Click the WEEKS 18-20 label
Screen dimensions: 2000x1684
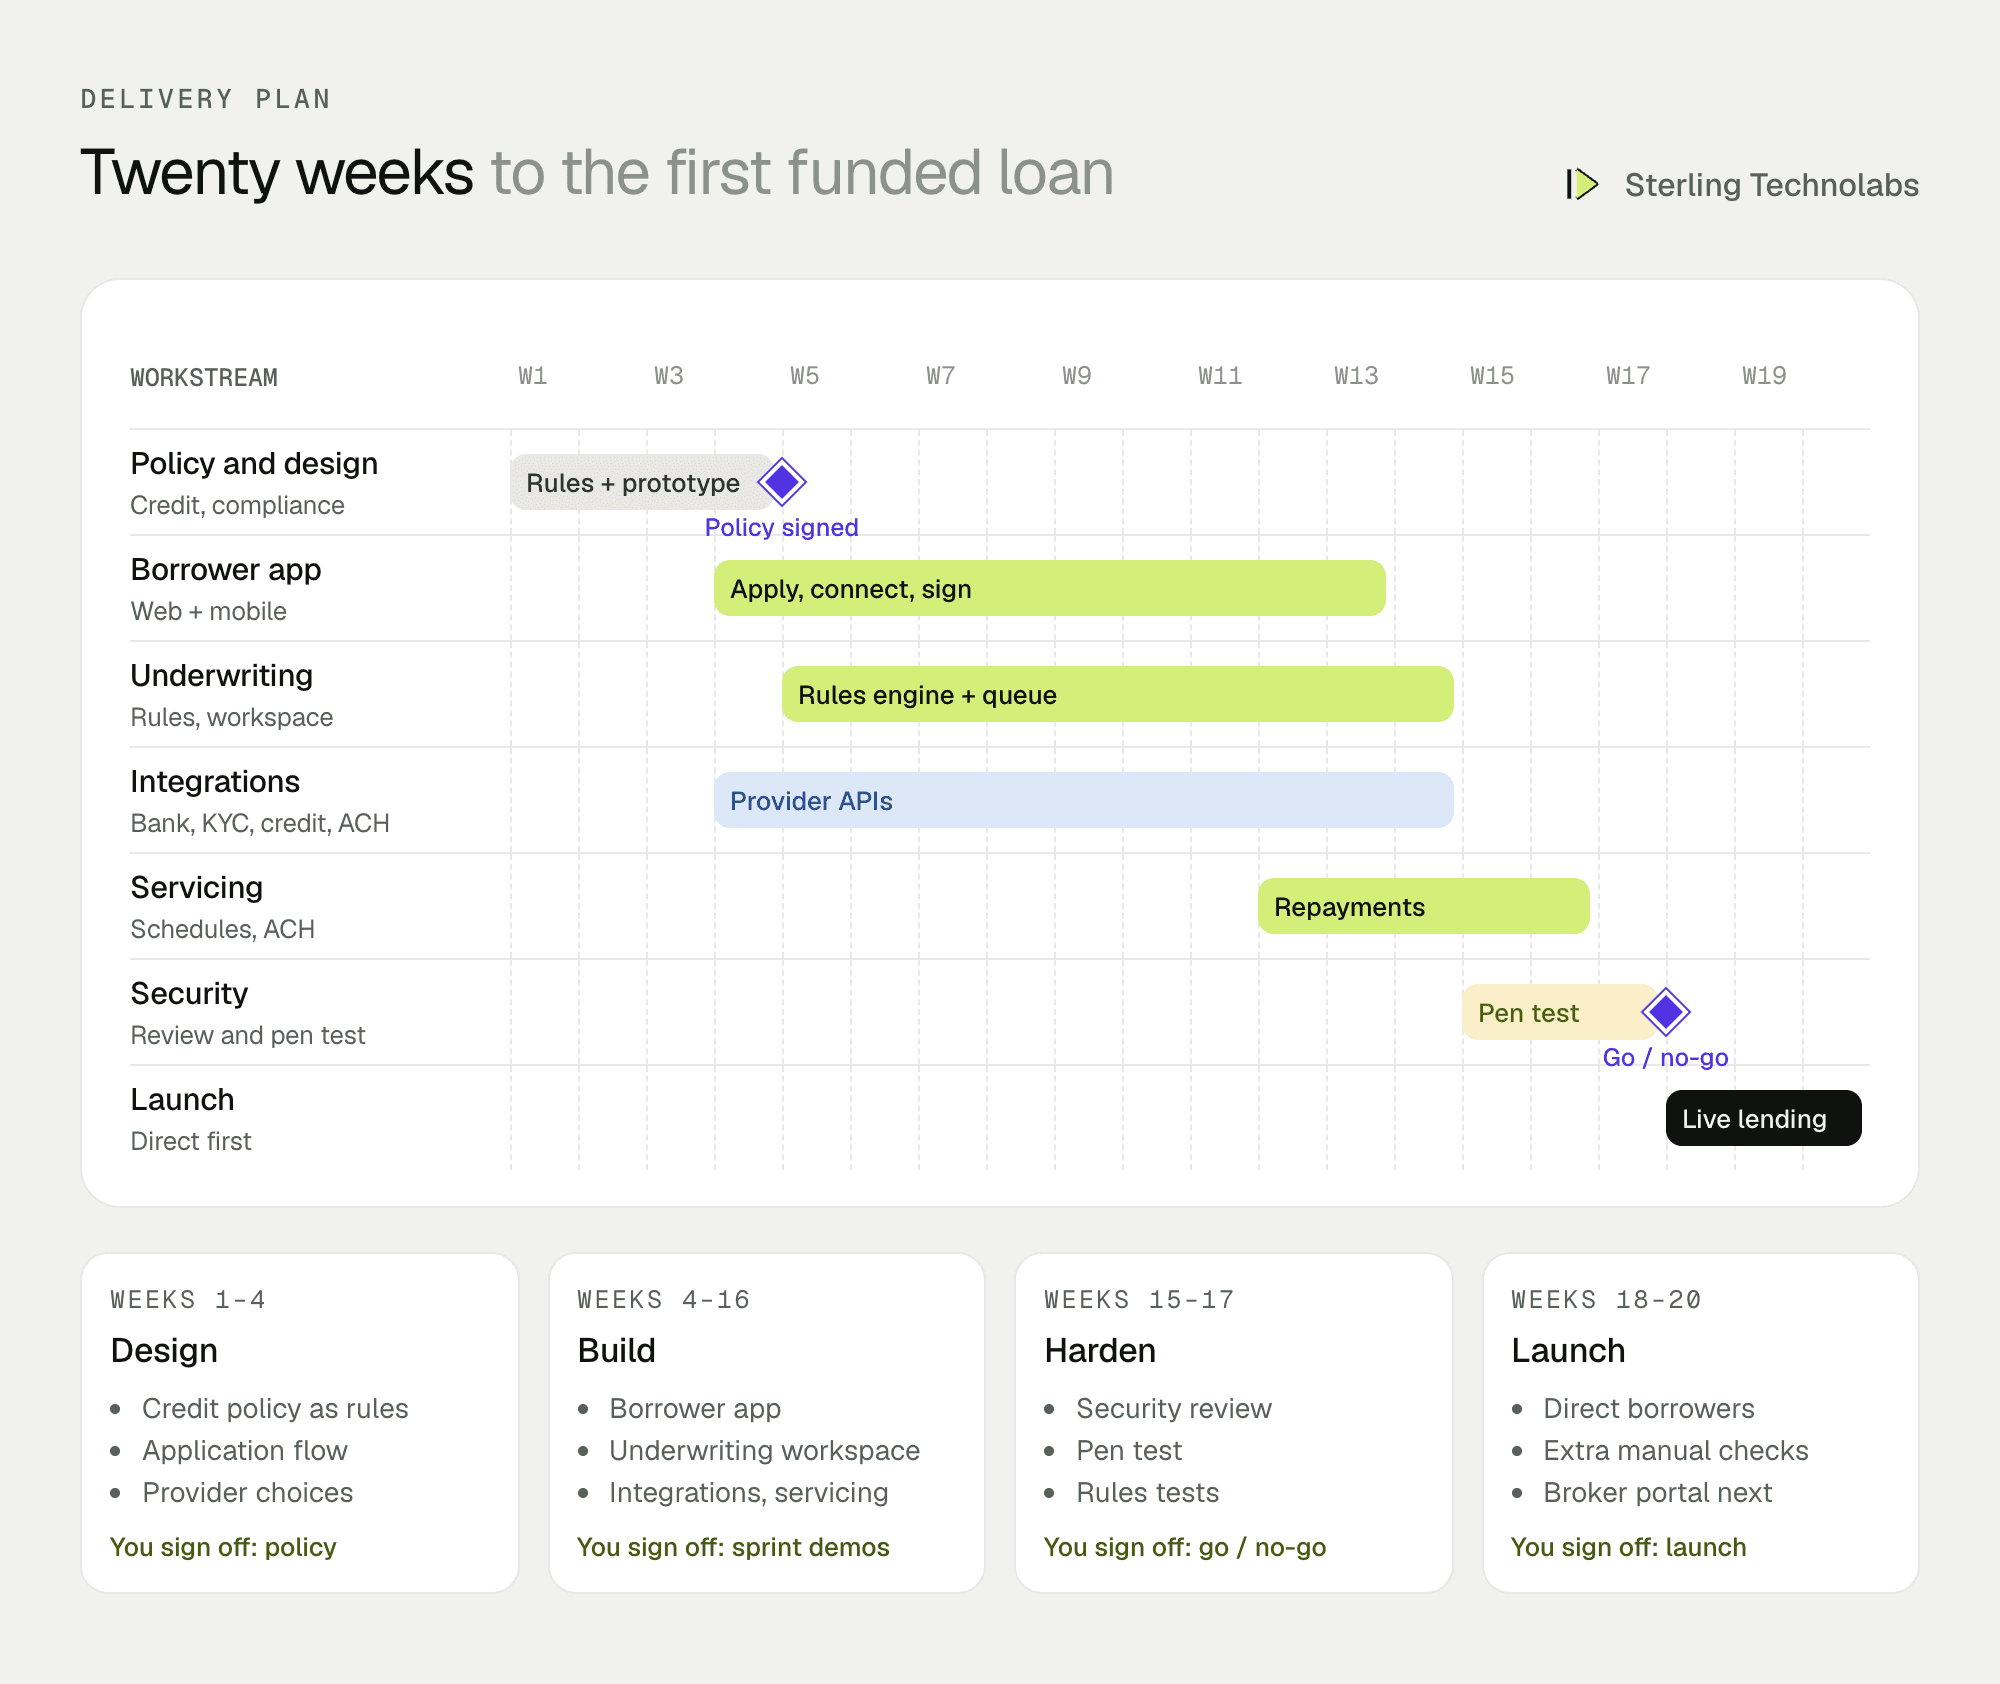pyautogui.click(x=1606, y=1300)
